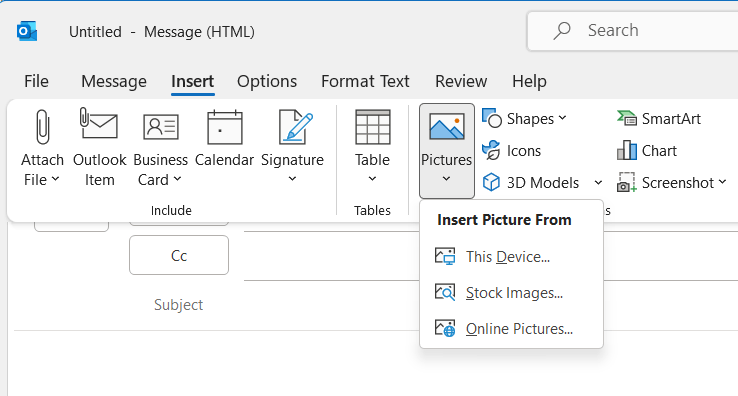Viewport: 738px width, 396px height.
Task: Insert a Chart
Action: click(x=647, y=151)
